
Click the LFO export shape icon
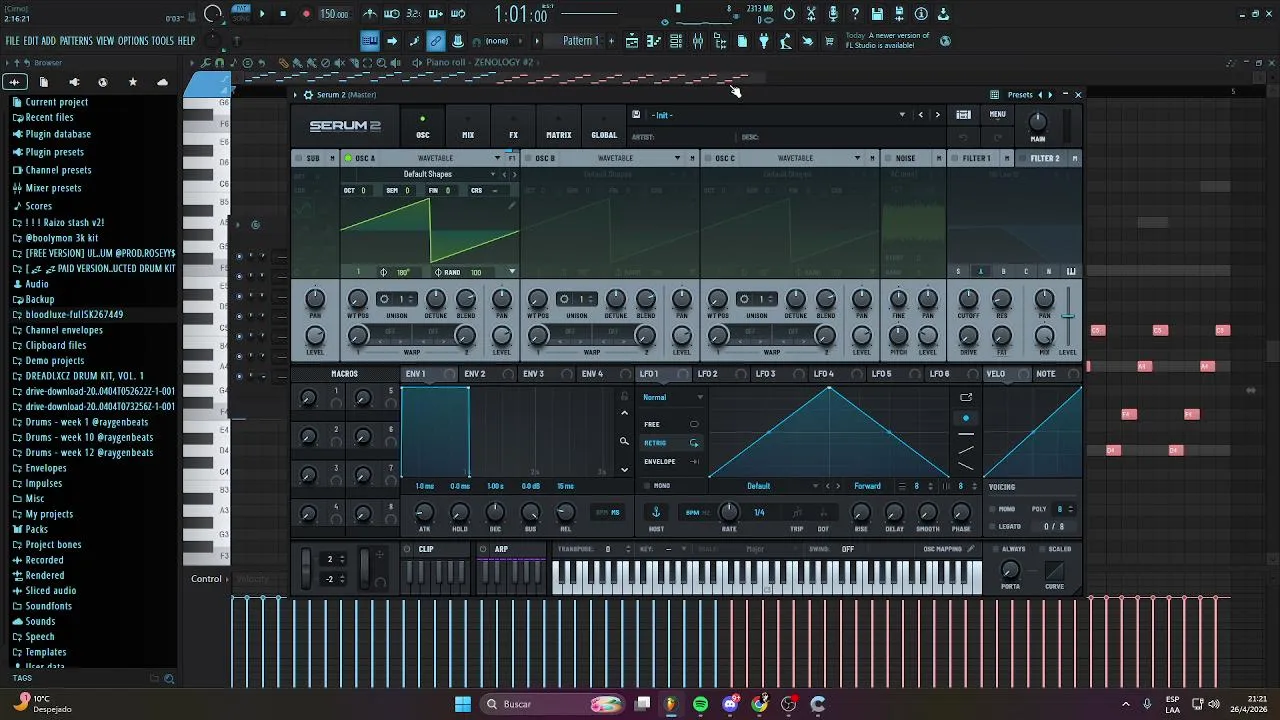click(x=966, y=397)
